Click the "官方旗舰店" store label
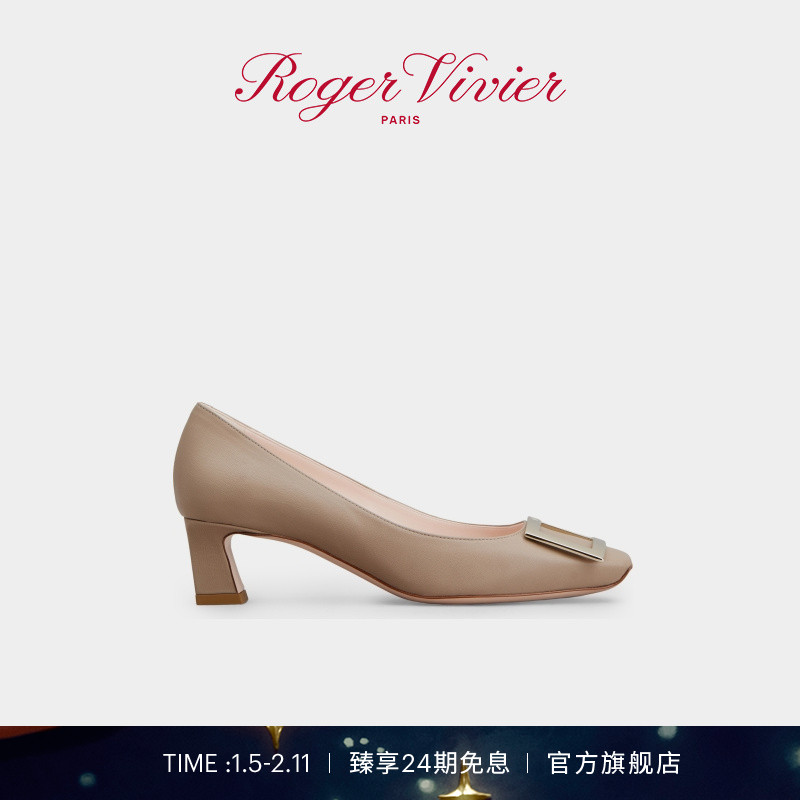The width and height of the screenshot is (800, 800). pyautogui.click(x=614, y=763)
